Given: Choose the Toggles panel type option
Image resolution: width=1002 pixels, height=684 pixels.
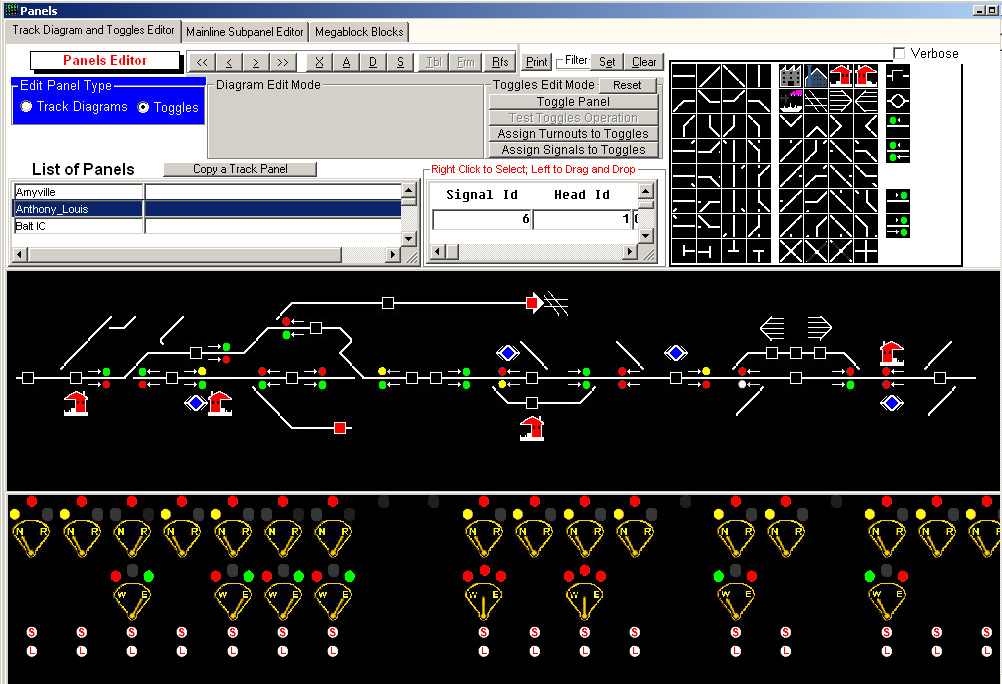Looking at the screenshot, I should [x=144, y=107].
